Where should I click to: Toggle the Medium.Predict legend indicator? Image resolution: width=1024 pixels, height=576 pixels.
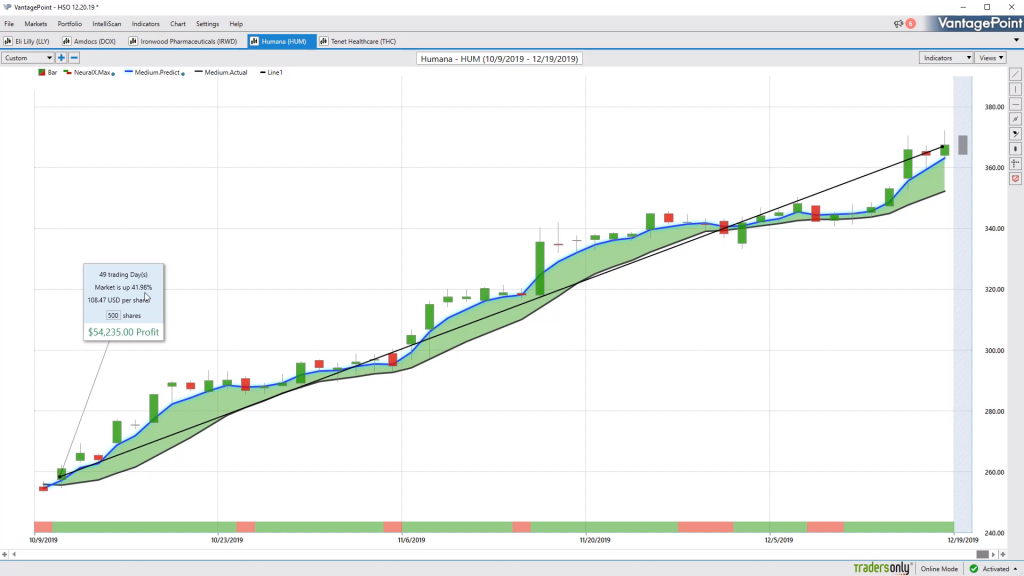(x=155, y=72)
